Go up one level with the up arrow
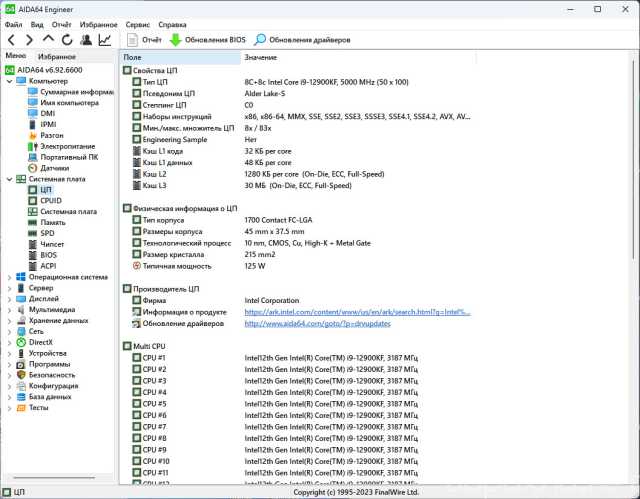Viewport: 640px width, 499px height. 48,40
